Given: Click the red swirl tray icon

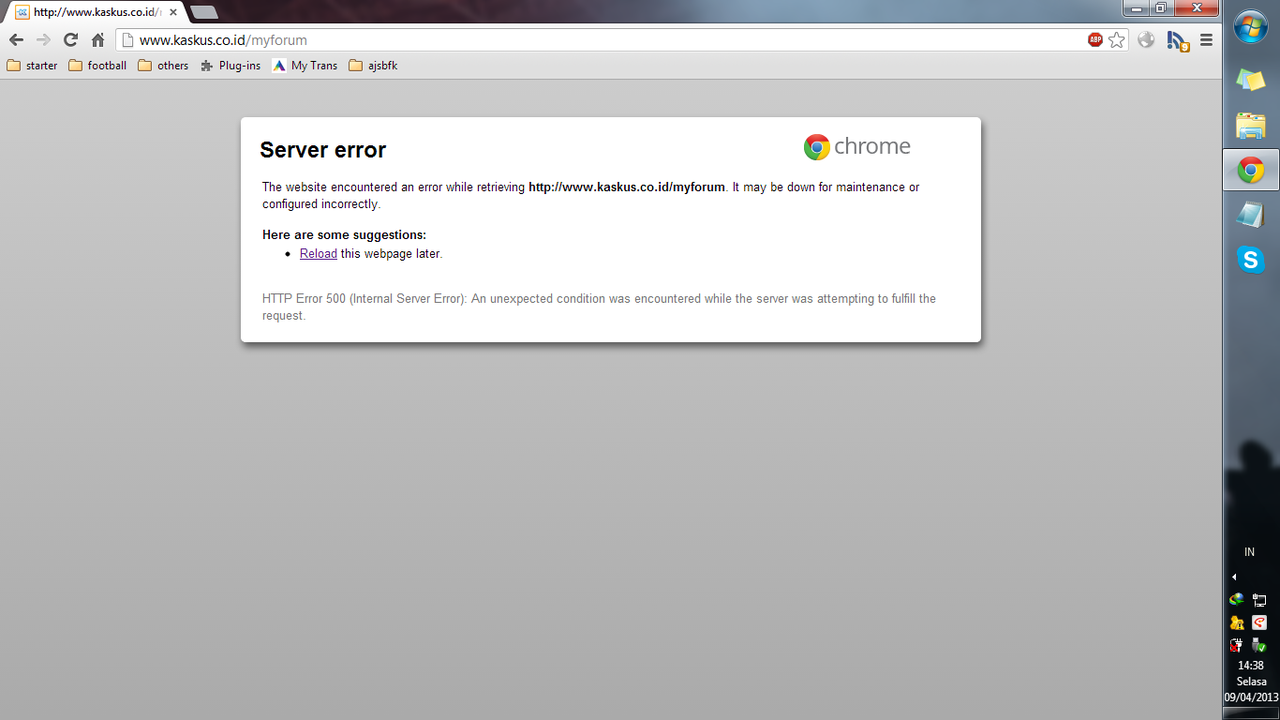Looking at the screenshot, I should click(x=1260, y=622).
